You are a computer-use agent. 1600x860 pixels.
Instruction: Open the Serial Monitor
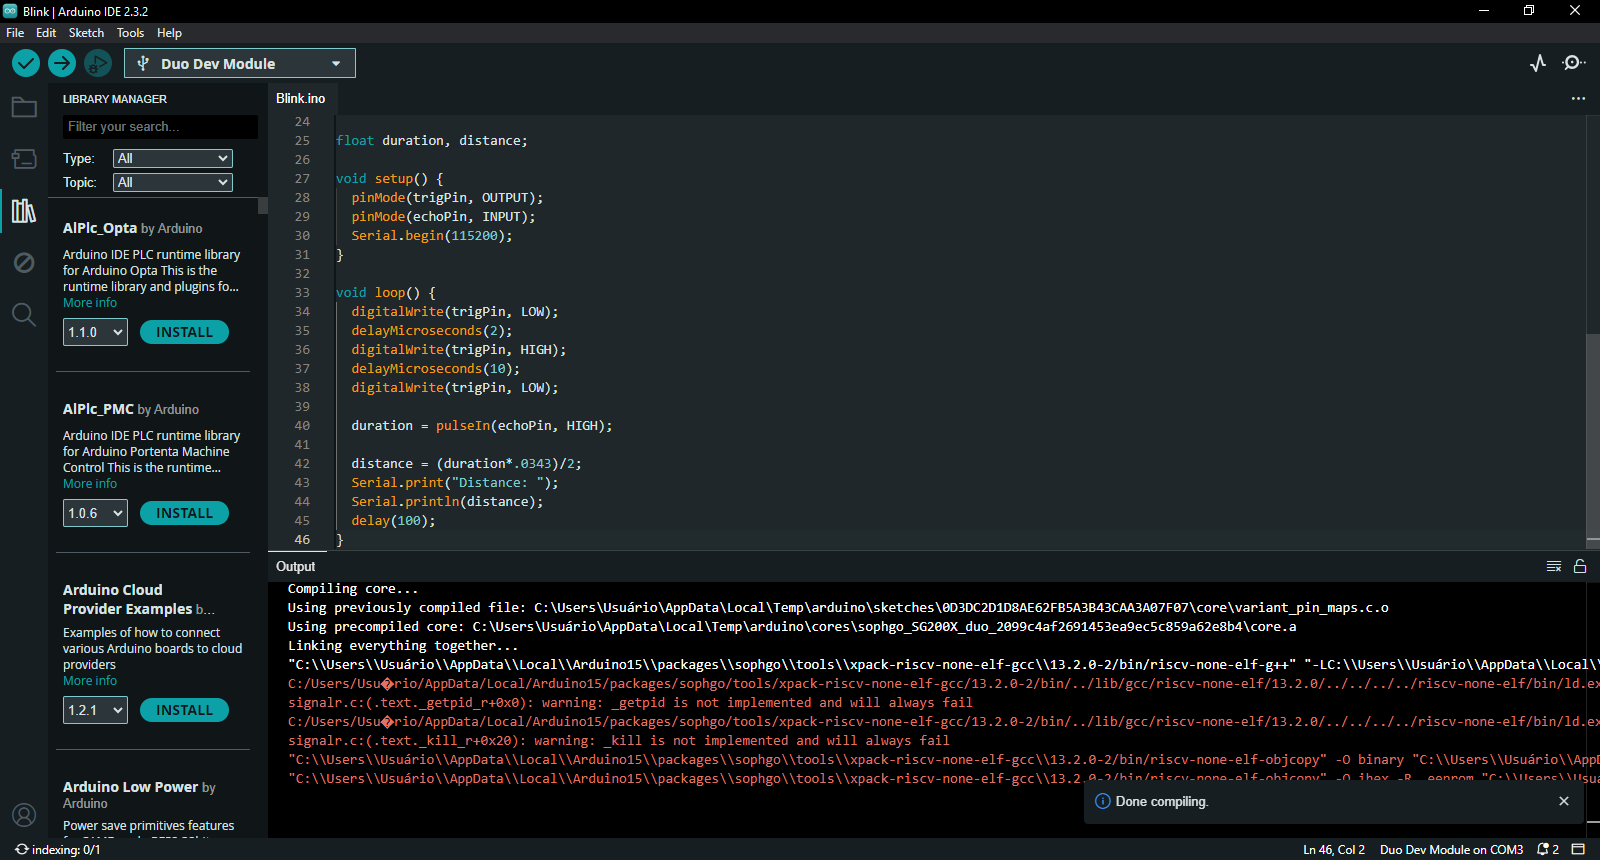(1574, 63)
